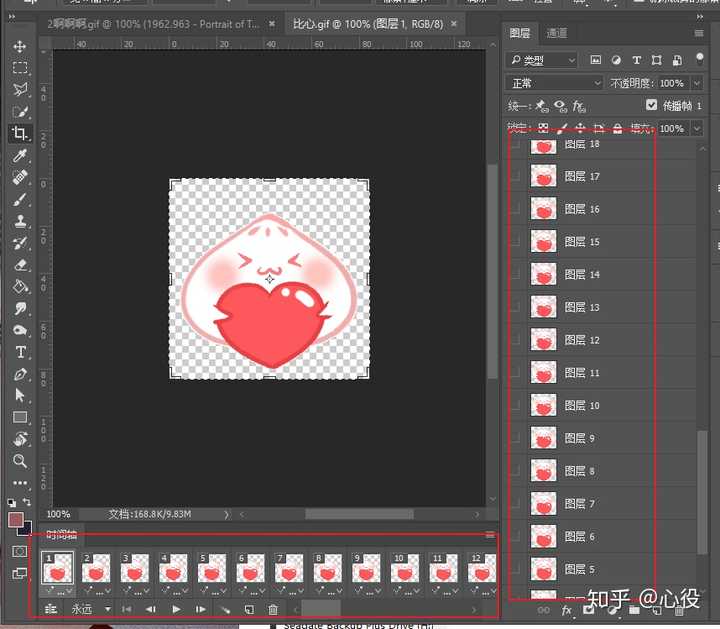
Task: Open the 正常 blend mode dropdown
Action: (x=554, y=83)
